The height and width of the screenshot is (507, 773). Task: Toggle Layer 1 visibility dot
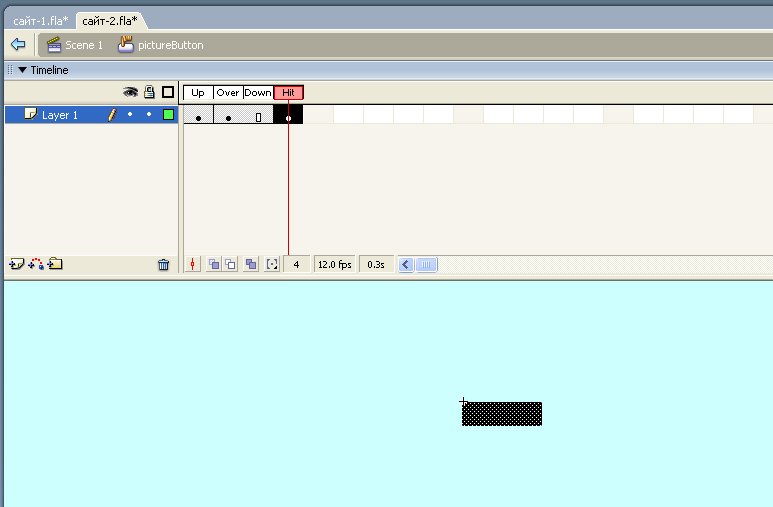(x=130, y=114)
